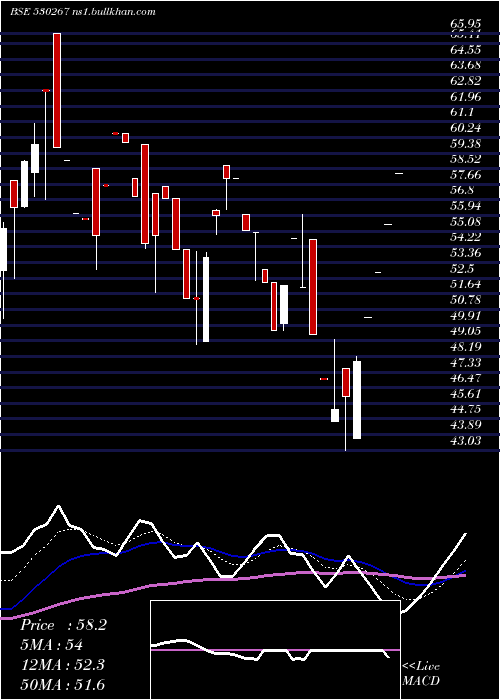Click the tallest red candlestick reaching 65.95

57,90
